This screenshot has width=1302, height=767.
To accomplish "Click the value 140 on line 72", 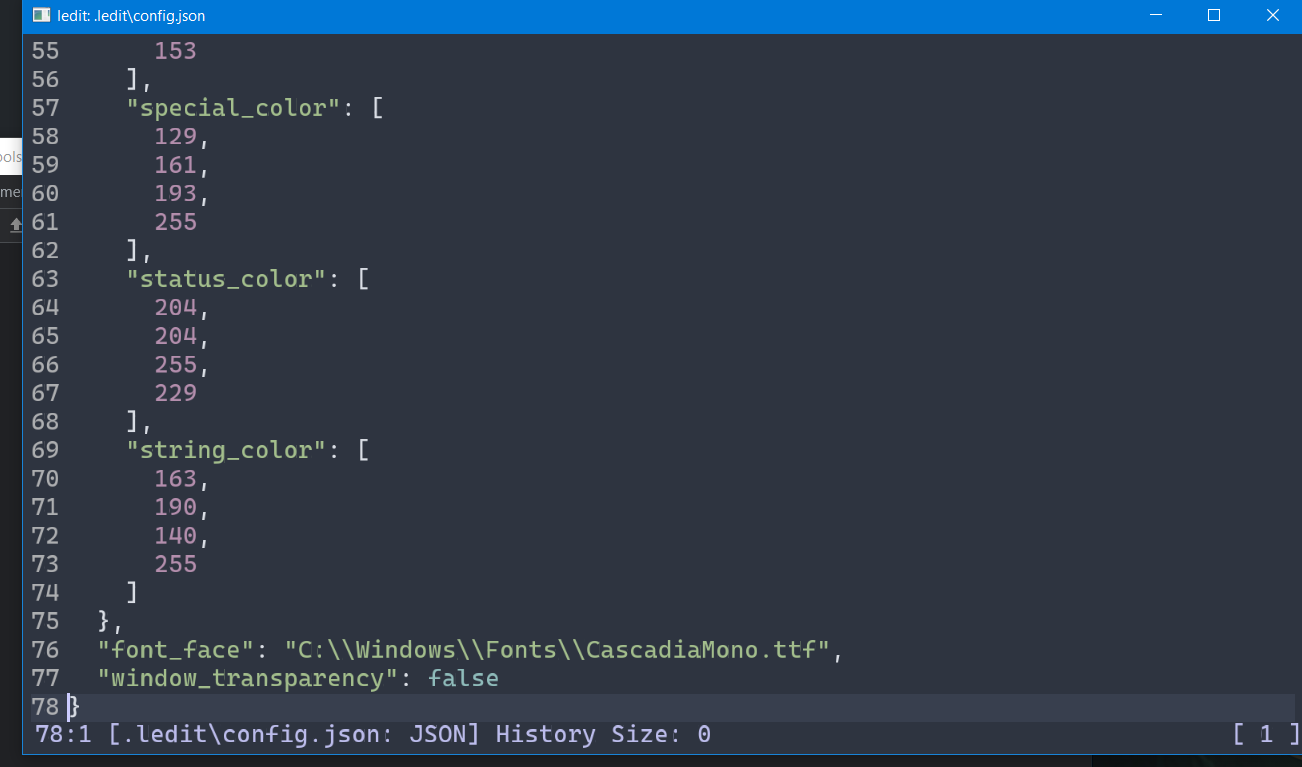I will (x=175, y=535).
